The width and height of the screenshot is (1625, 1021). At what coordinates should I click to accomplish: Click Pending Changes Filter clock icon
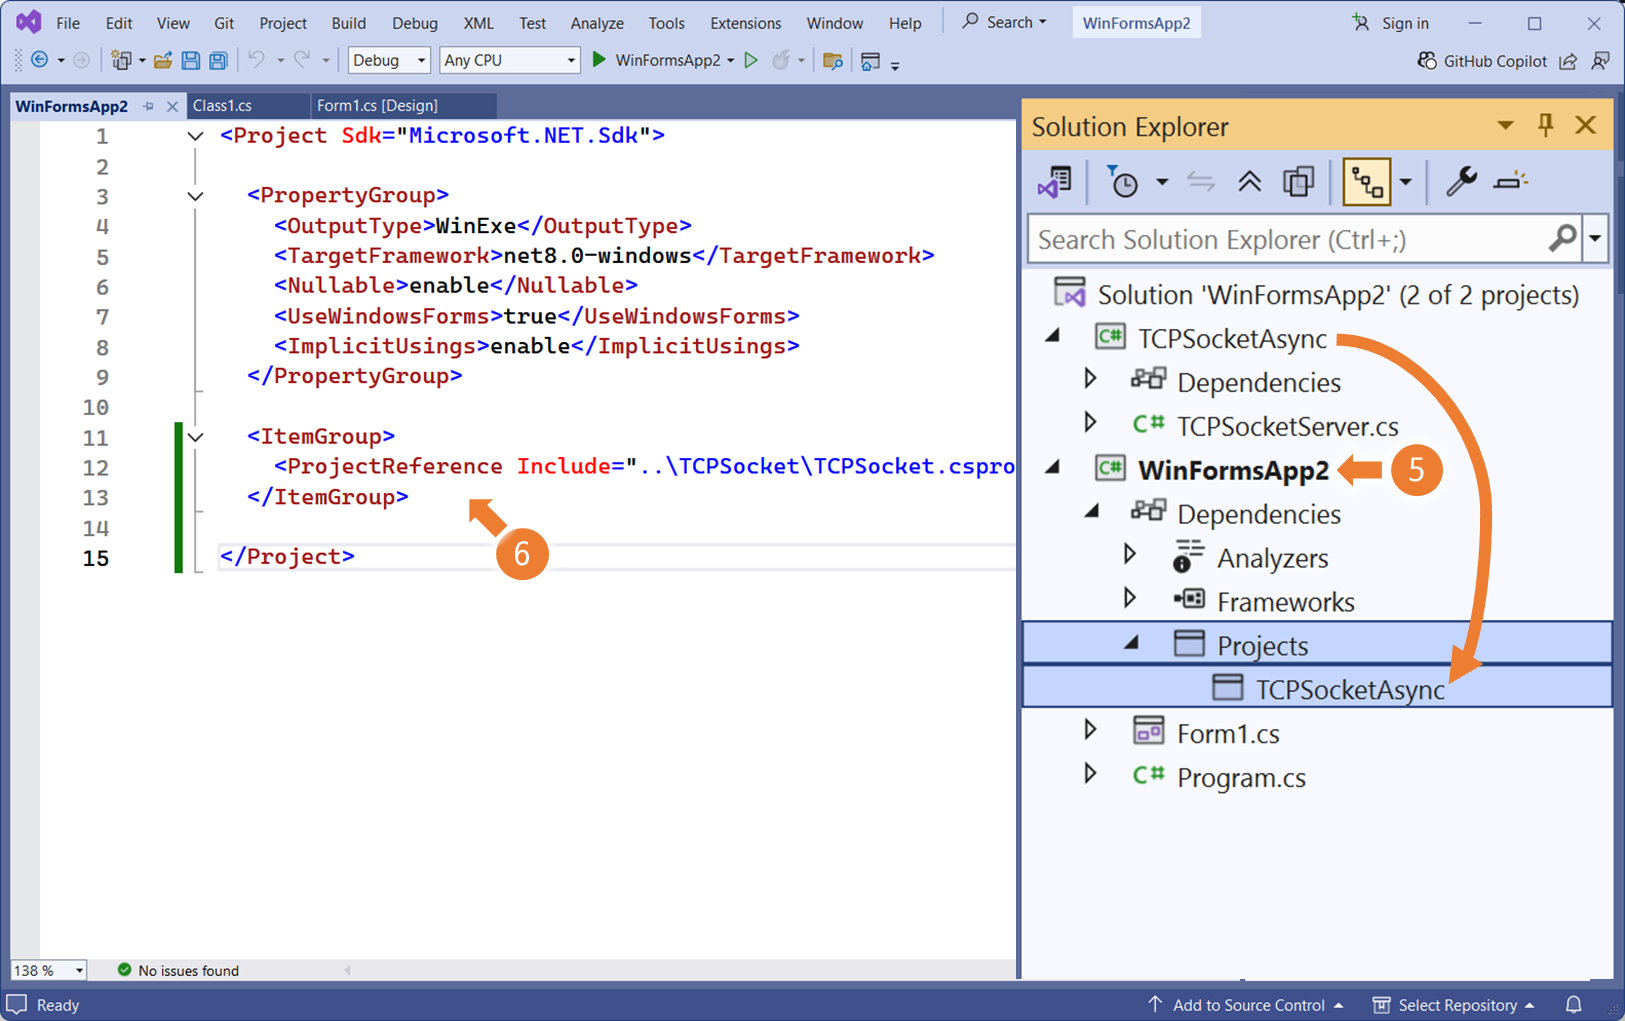pyautogui.click(x=1123, y=182)
